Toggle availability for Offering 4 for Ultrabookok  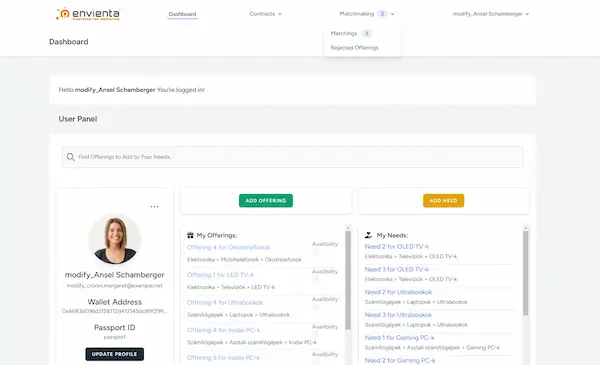point(315,307)
